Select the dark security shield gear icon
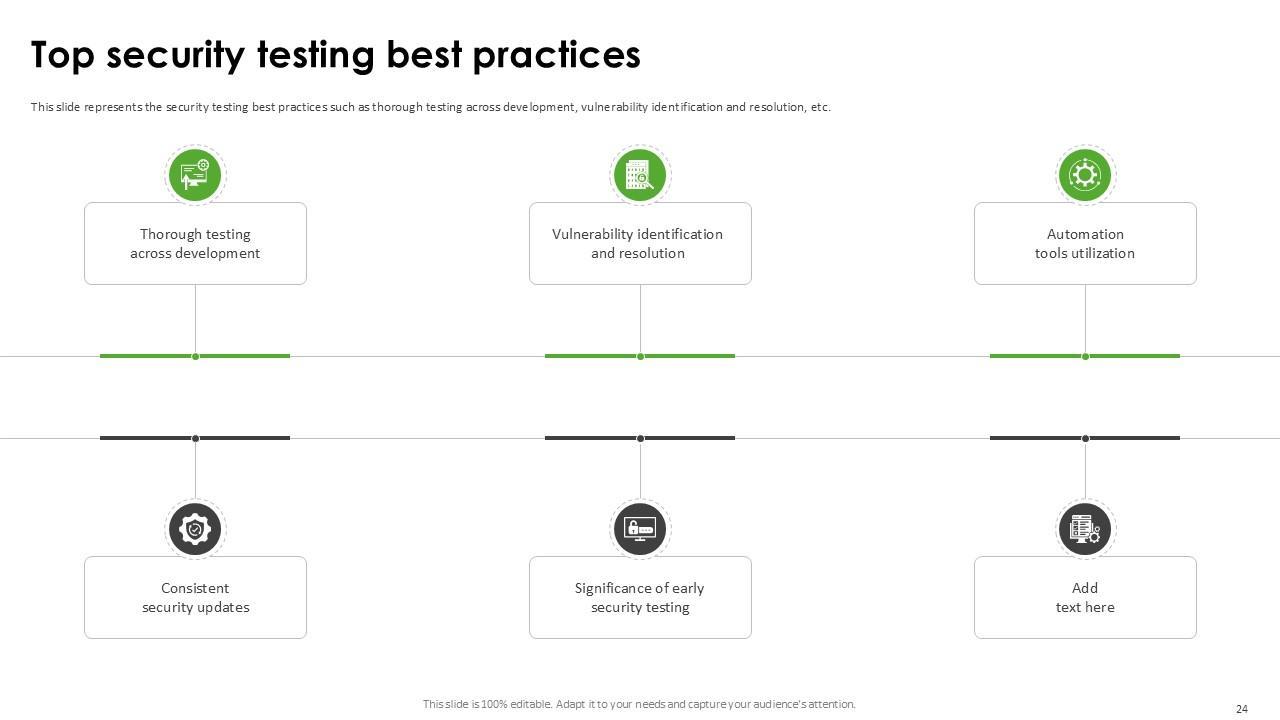The width and height of the screenshot is (1280, 720). pos(195,529)
